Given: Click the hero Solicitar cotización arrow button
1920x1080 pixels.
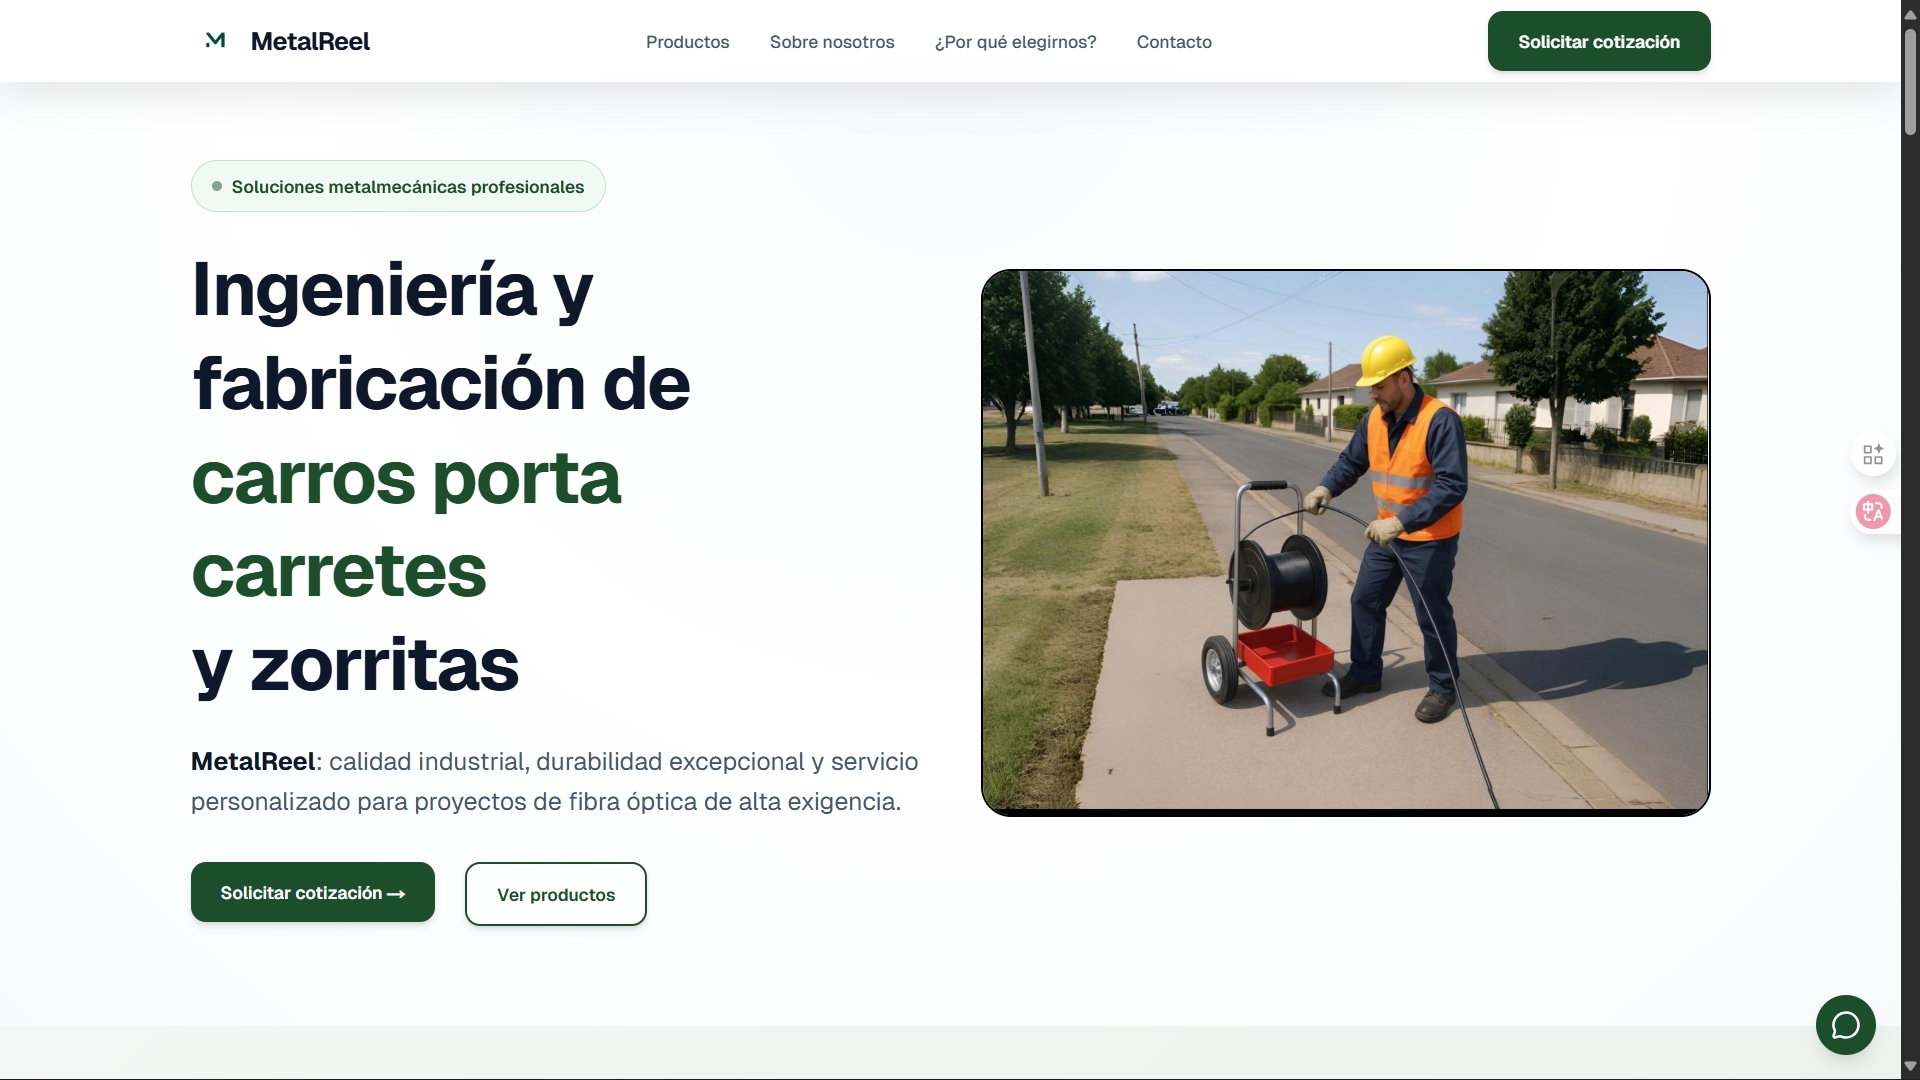Looking at the screenshot, I should click(312, 892).
